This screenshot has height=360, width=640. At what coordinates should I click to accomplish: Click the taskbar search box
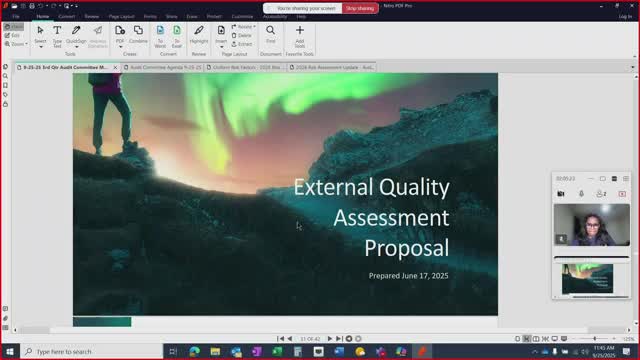point(91,351)
